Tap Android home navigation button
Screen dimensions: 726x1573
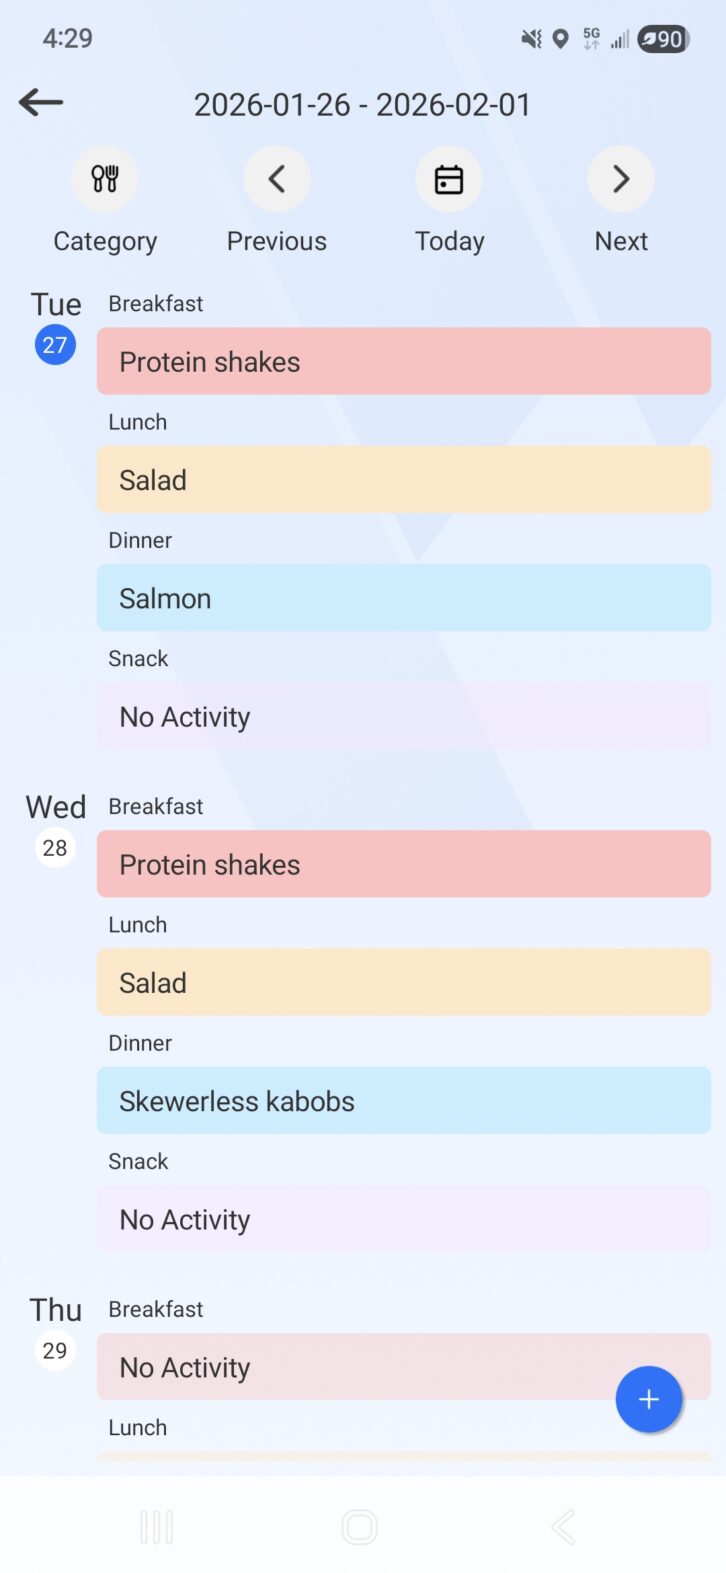[359, 1527]
